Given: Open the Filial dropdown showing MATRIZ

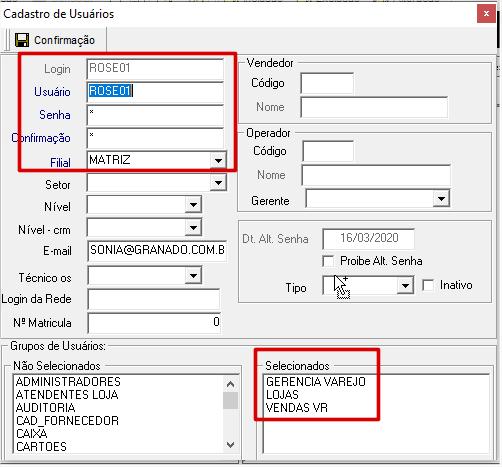Looking at the screenshot, I should [218, 161].
